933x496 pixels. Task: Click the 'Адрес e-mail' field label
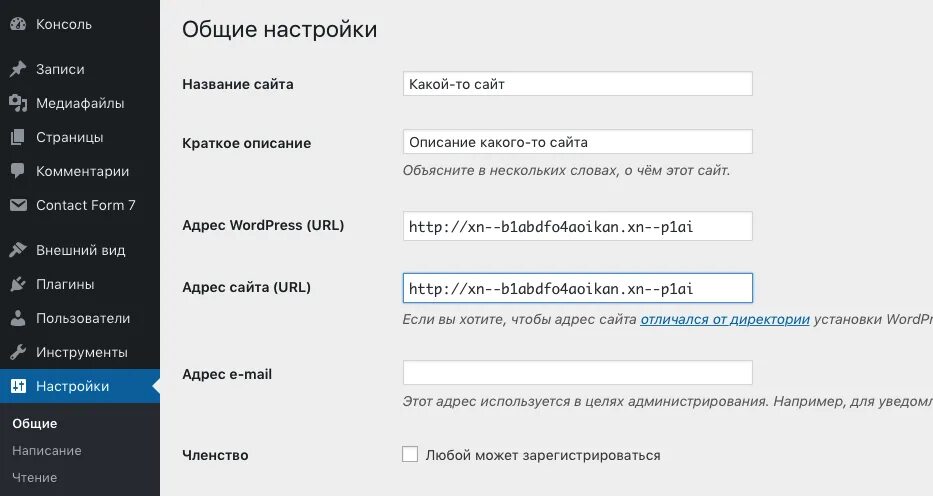(x=227, y=374)
